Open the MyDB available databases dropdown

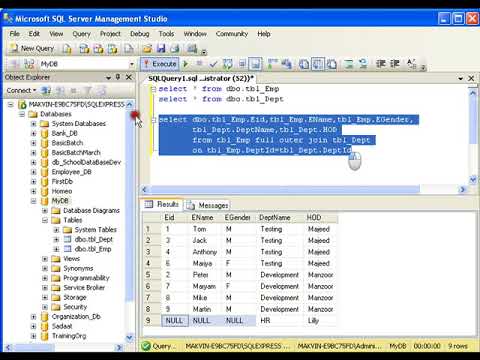[132, 64]
